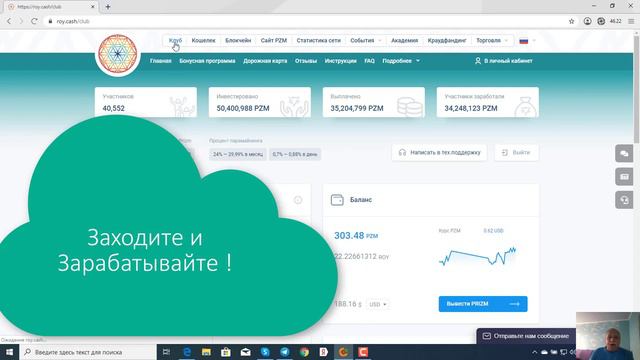
Task: Click the Выплачено 35,204,799 PZM card
Action: (x=373, y=102)
